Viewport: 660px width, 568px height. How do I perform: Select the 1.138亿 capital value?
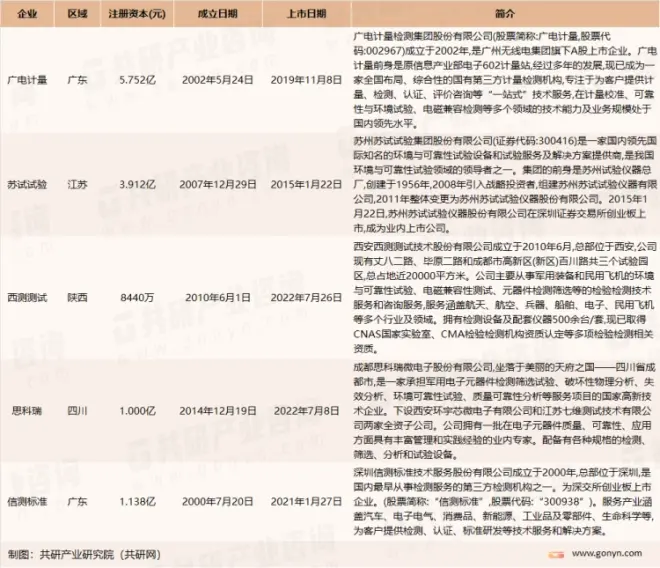point(137,501)
